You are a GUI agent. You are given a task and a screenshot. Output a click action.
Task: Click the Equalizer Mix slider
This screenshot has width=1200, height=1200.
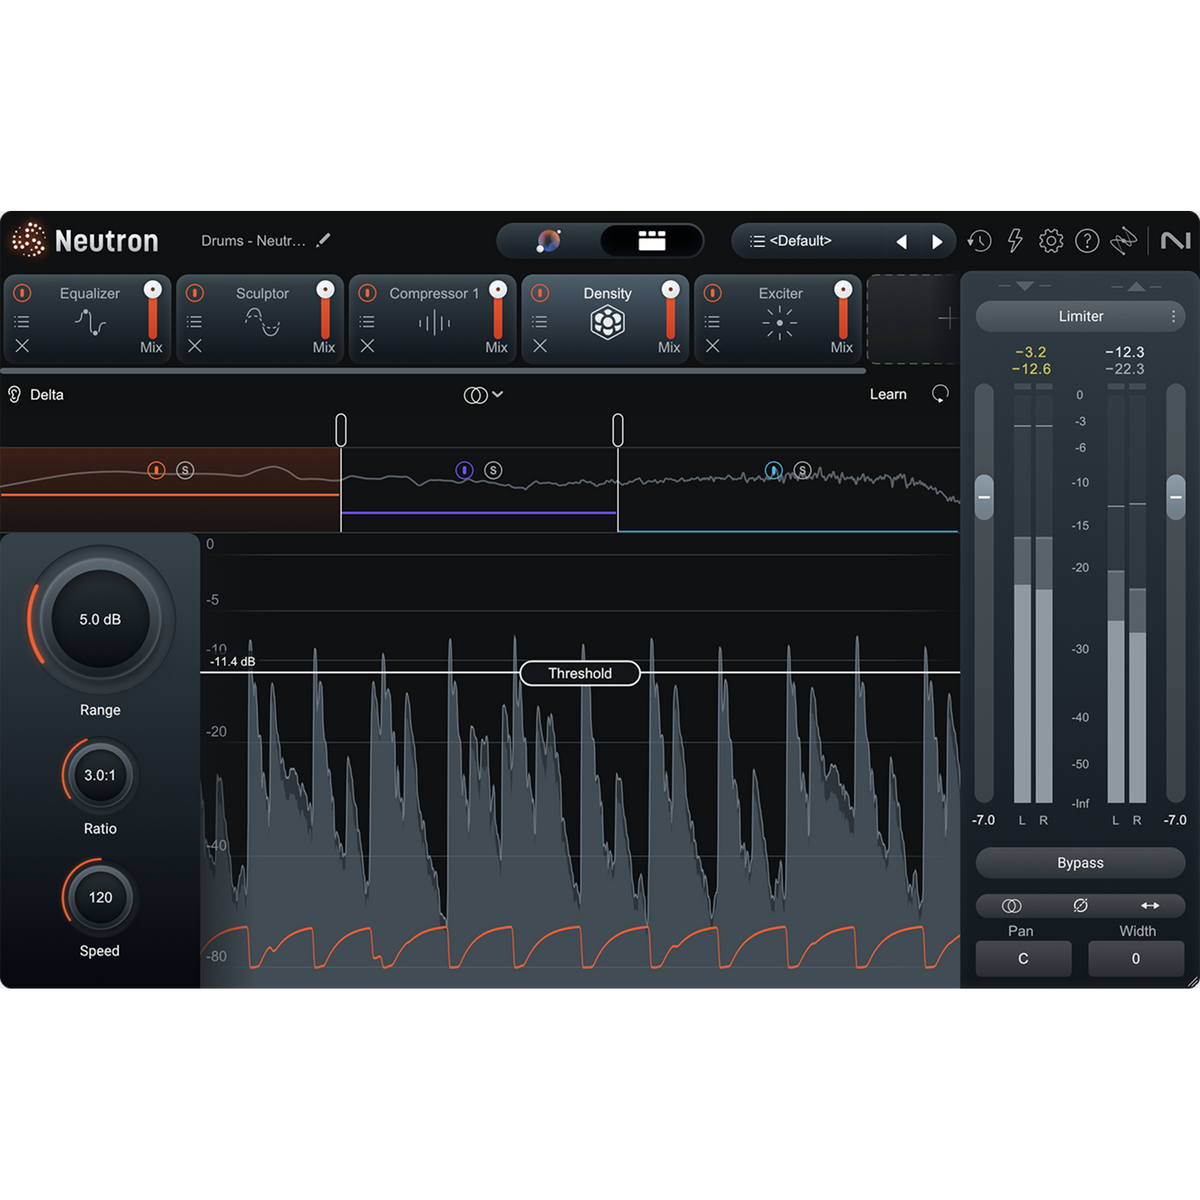point(152,310)
